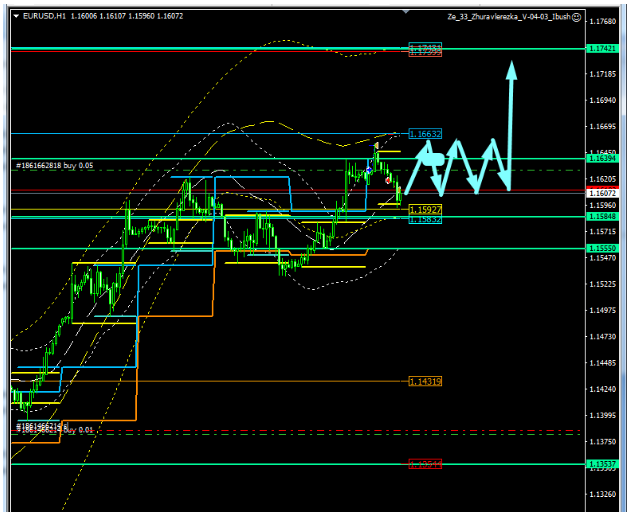Screen dimensions: 634x520
Task: Select the red dash-dot buy 0.01 order line
Action: pyautogui.click(x=300, y=432)
